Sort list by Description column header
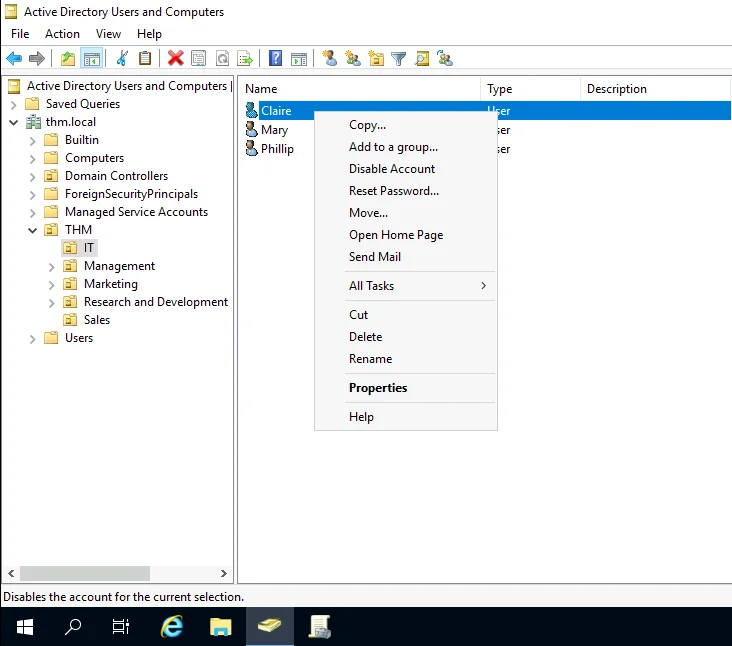Viewport: 732px width, 646px height. coord(655,89)
